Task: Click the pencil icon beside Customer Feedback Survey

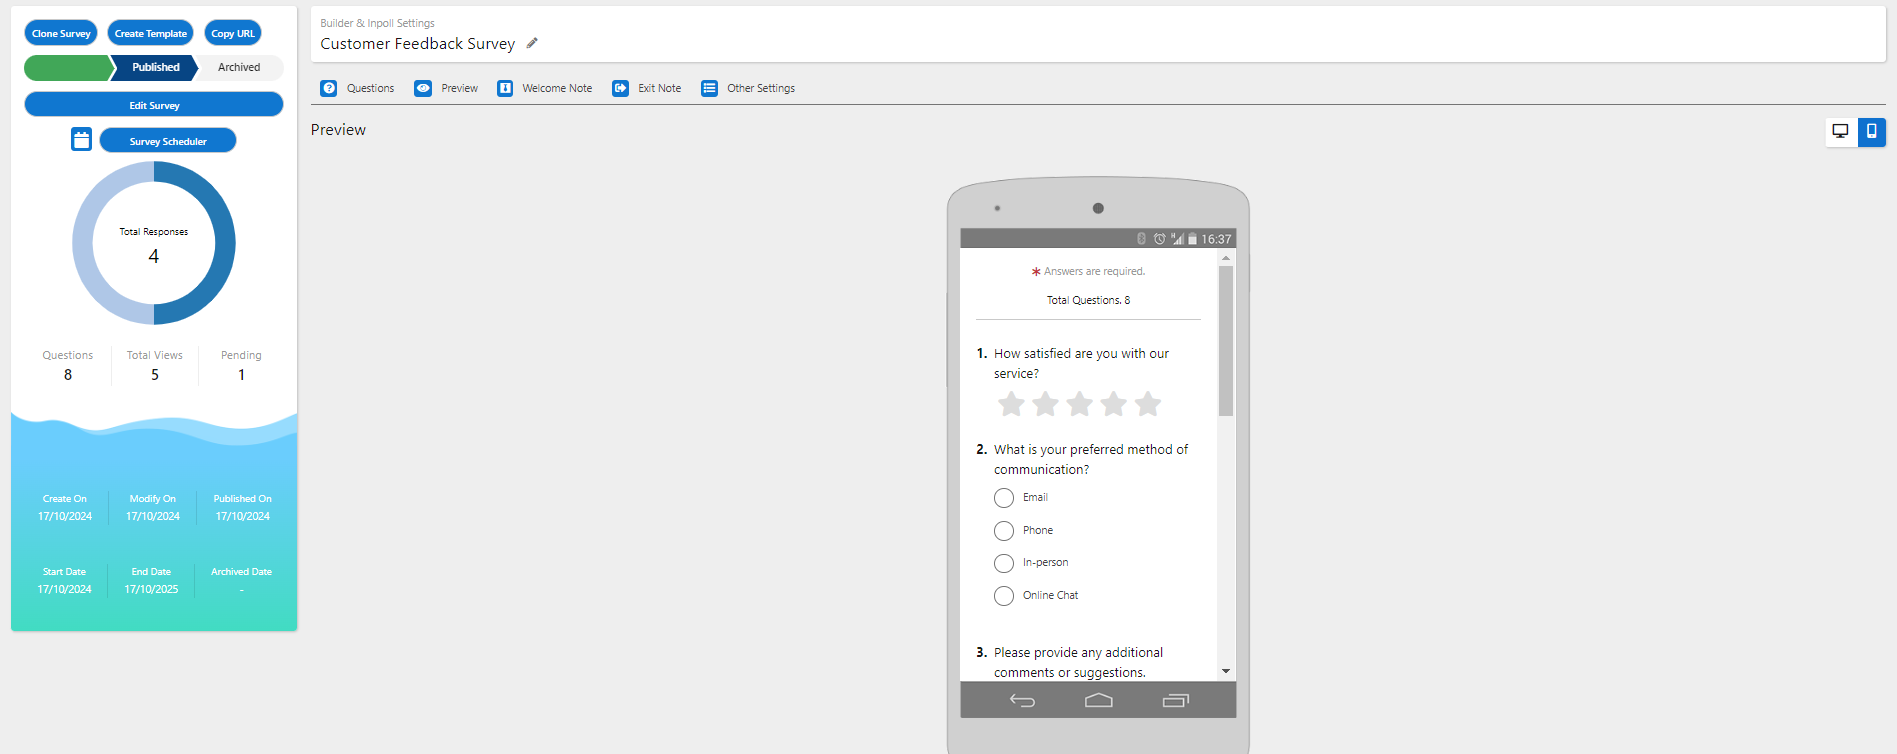Action: 532,43
